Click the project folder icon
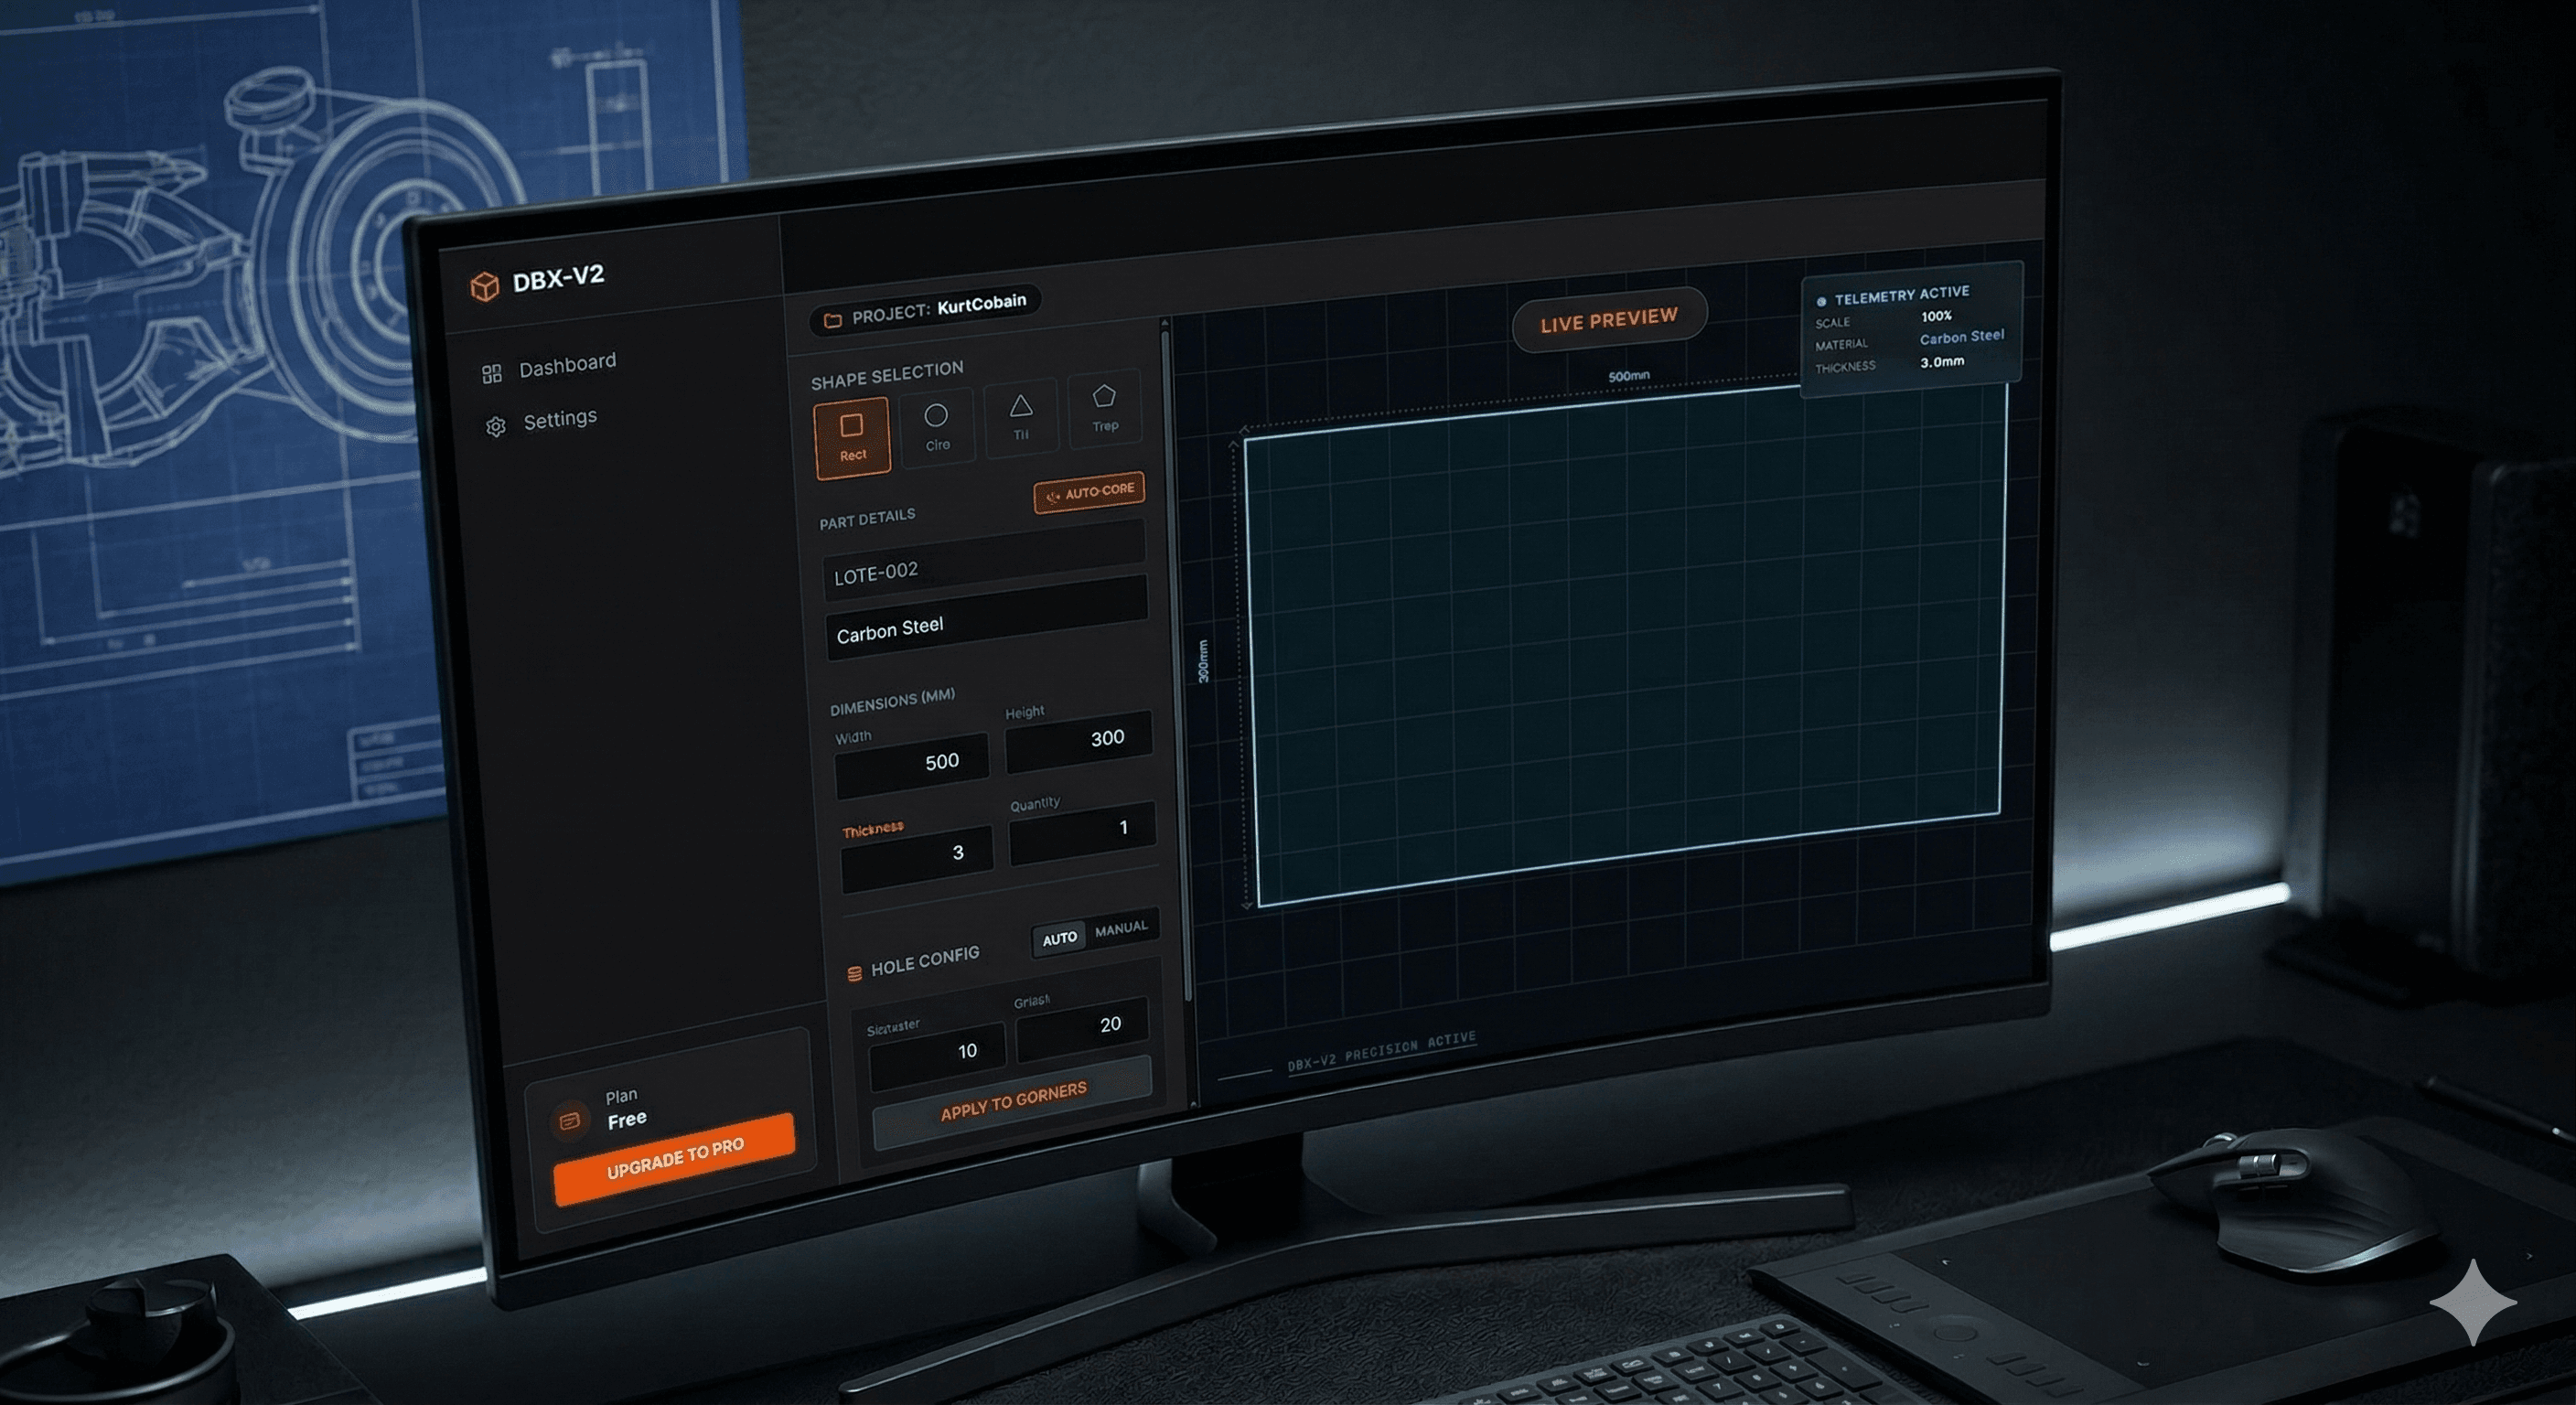This screenshot has width=2576, height=1405. (x=832, y=321)
